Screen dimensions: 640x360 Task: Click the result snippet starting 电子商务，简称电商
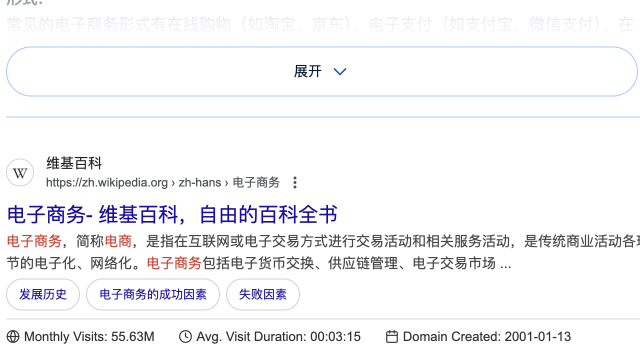pyautogui.click(x=323, y=252)
